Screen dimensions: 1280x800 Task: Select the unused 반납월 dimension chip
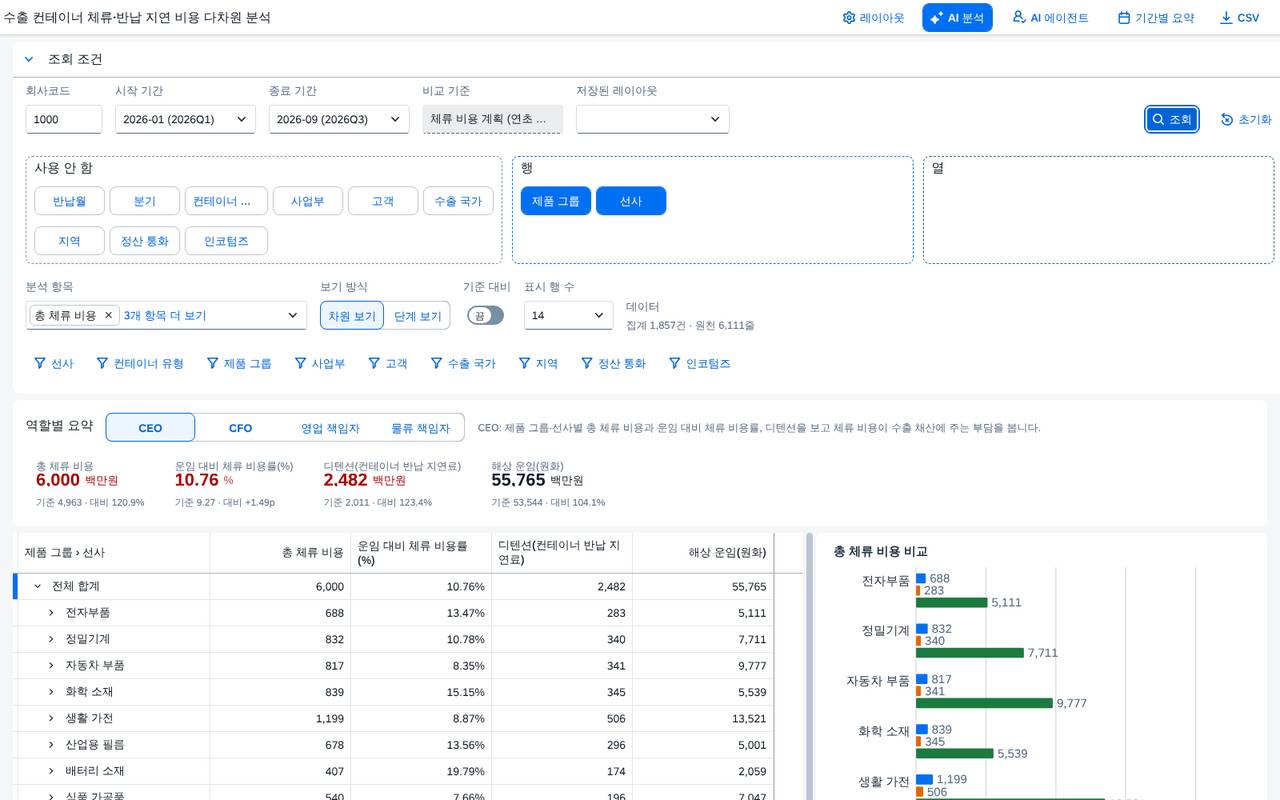point(69,201)
